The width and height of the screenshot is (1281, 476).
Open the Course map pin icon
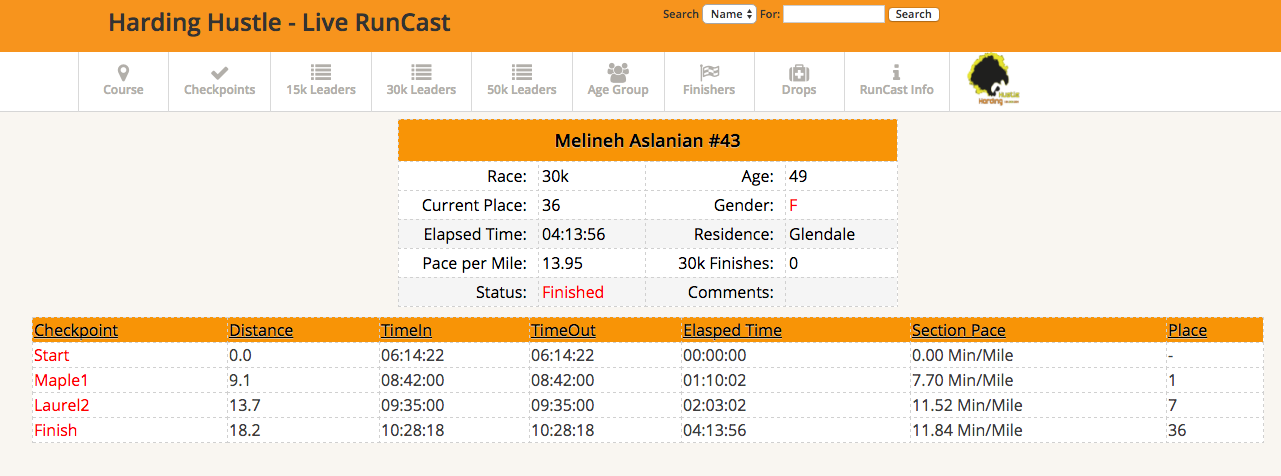(x=123, y=73)
